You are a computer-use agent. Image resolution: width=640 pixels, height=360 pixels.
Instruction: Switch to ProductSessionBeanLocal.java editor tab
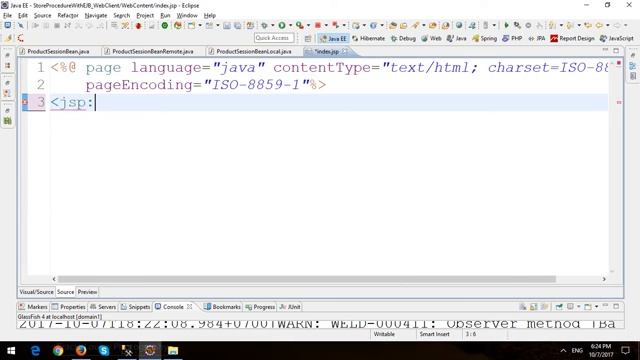(253, 51)
